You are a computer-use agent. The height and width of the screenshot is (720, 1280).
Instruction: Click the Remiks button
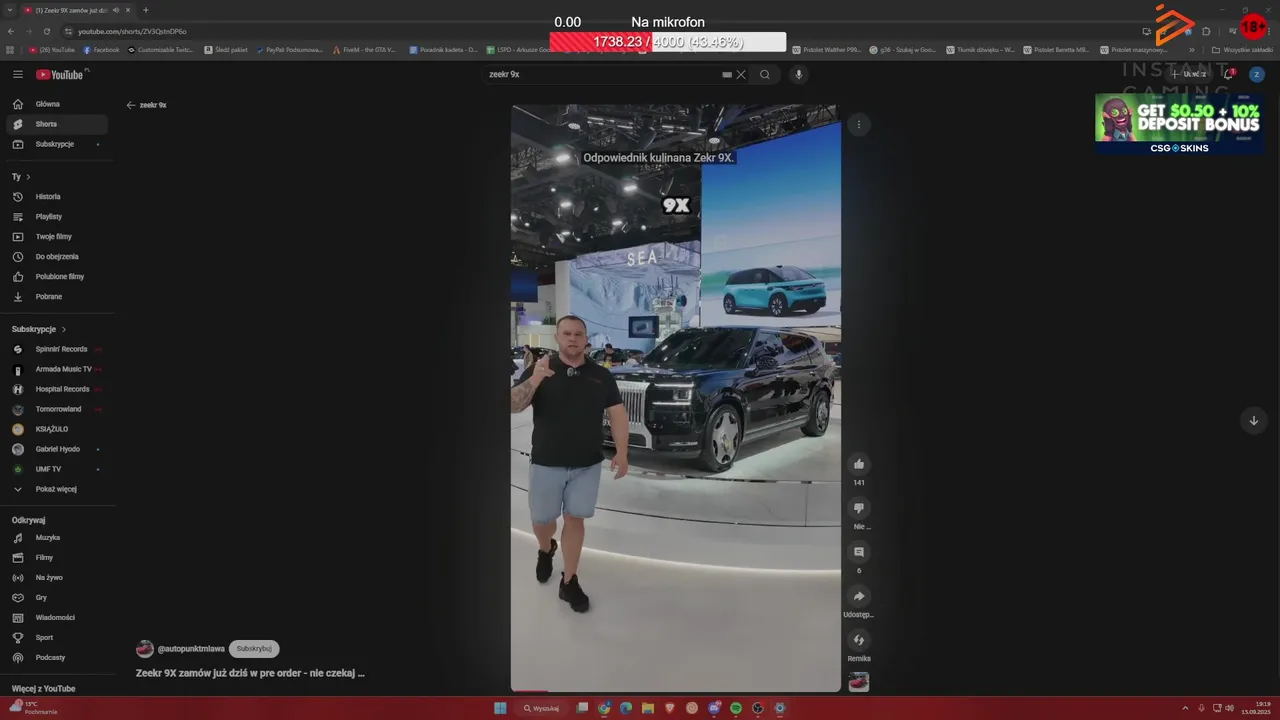[x=859, y=640]
